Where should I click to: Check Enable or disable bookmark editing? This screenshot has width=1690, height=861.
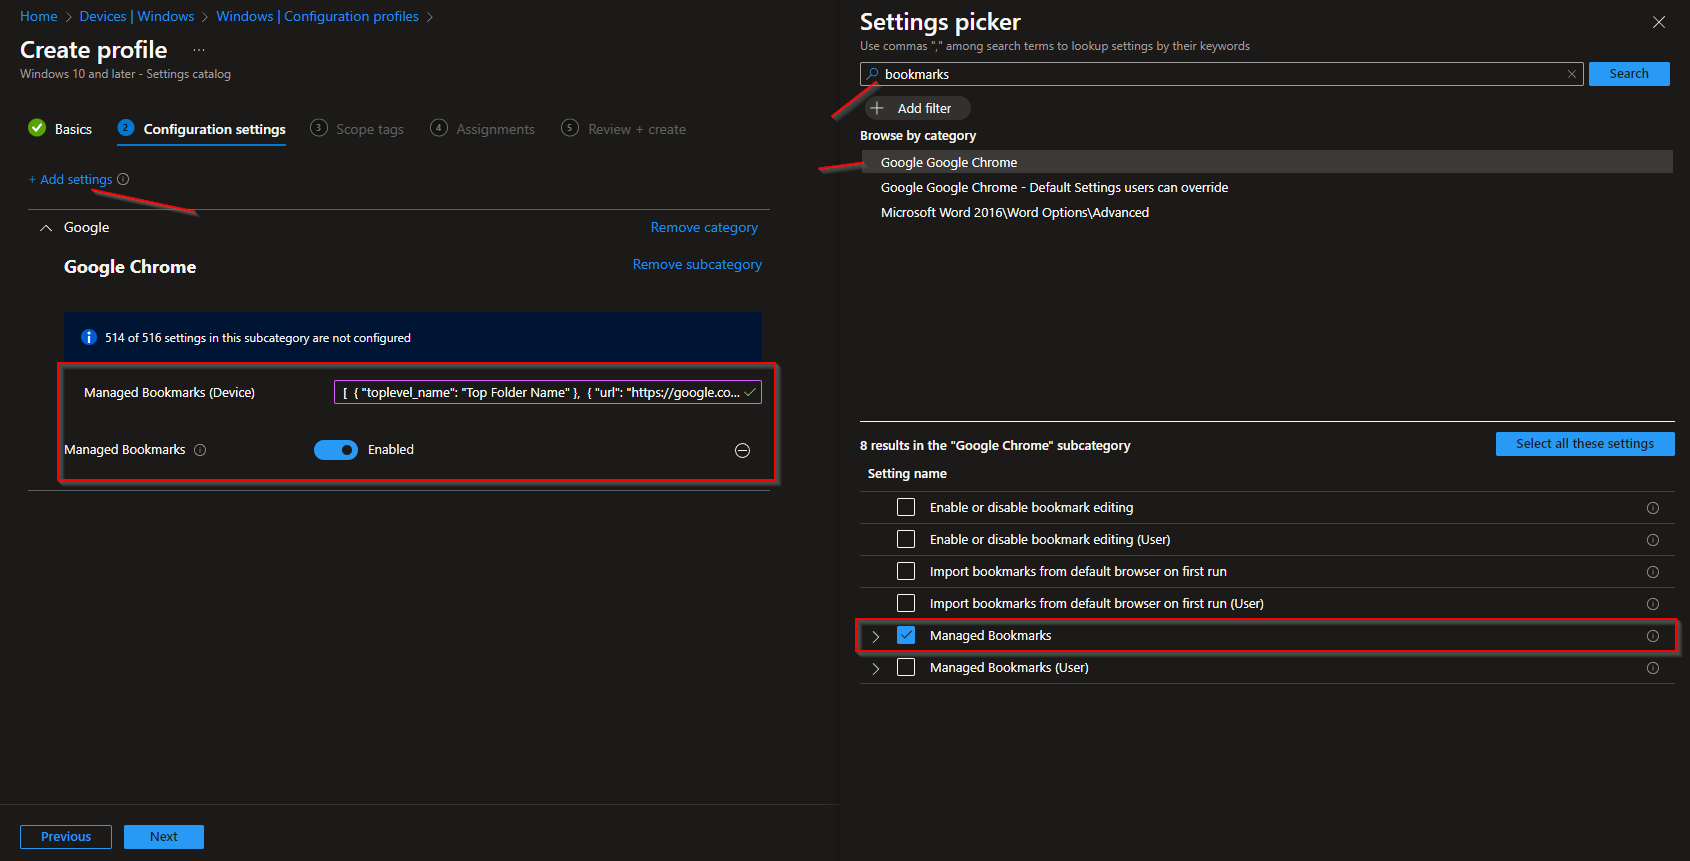906,507
